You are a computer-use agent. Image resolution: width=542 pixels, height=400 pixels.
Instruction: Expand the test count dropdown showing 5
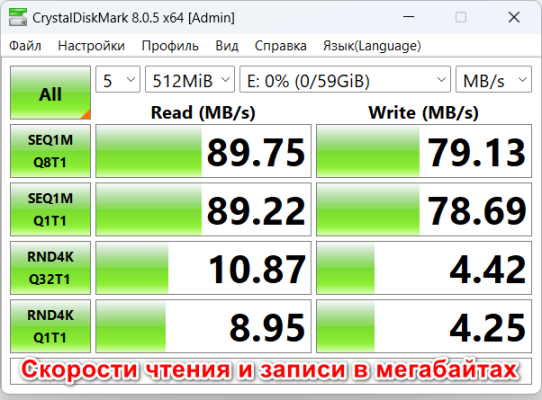coord(118,80)
